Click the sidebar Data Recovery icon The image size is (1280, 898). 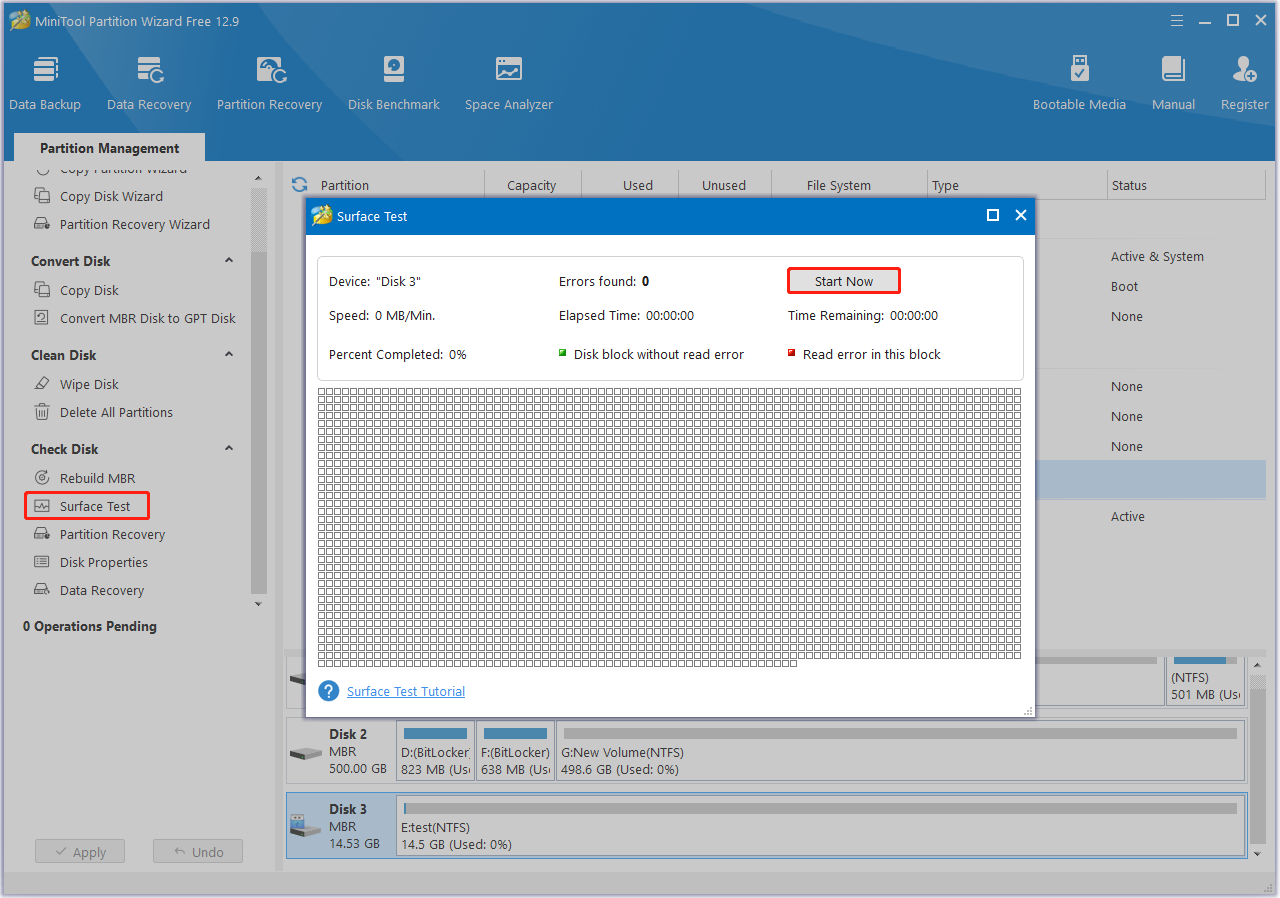point(42,590)
